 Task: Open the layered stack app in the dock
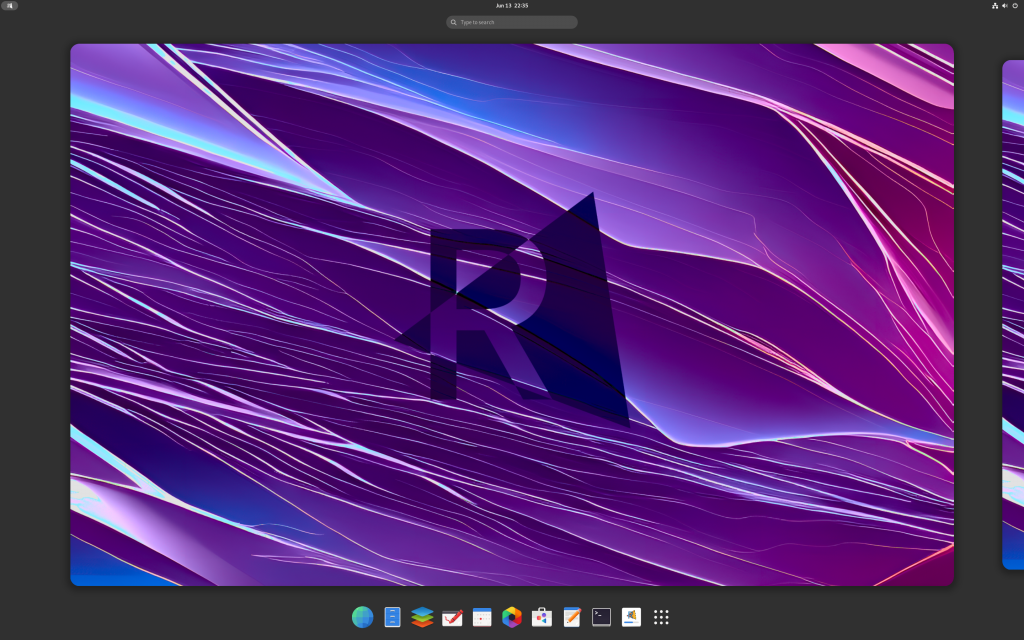(422, 617)
